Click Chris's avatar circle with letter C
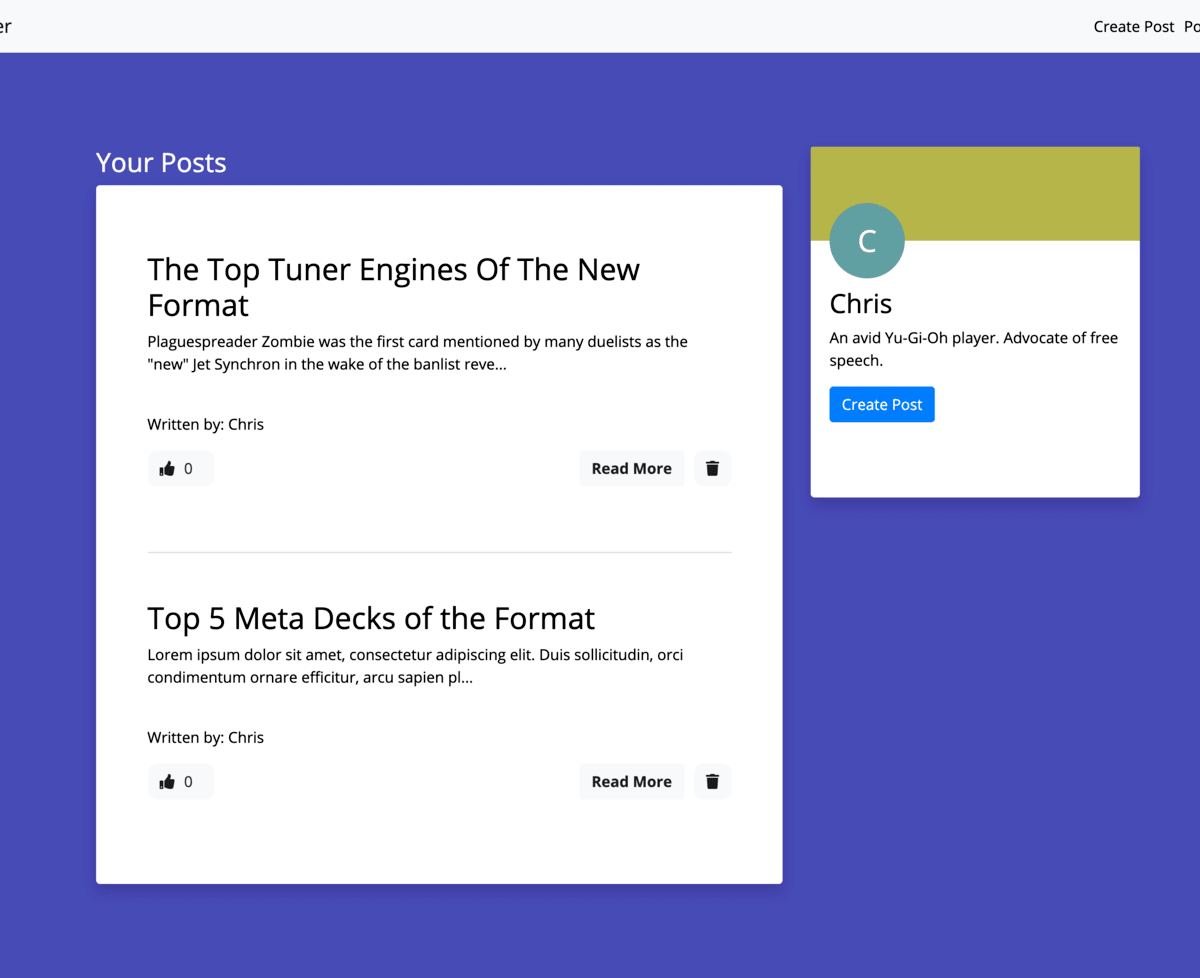Screen dimensions: 1200x978 click(867, 241)
